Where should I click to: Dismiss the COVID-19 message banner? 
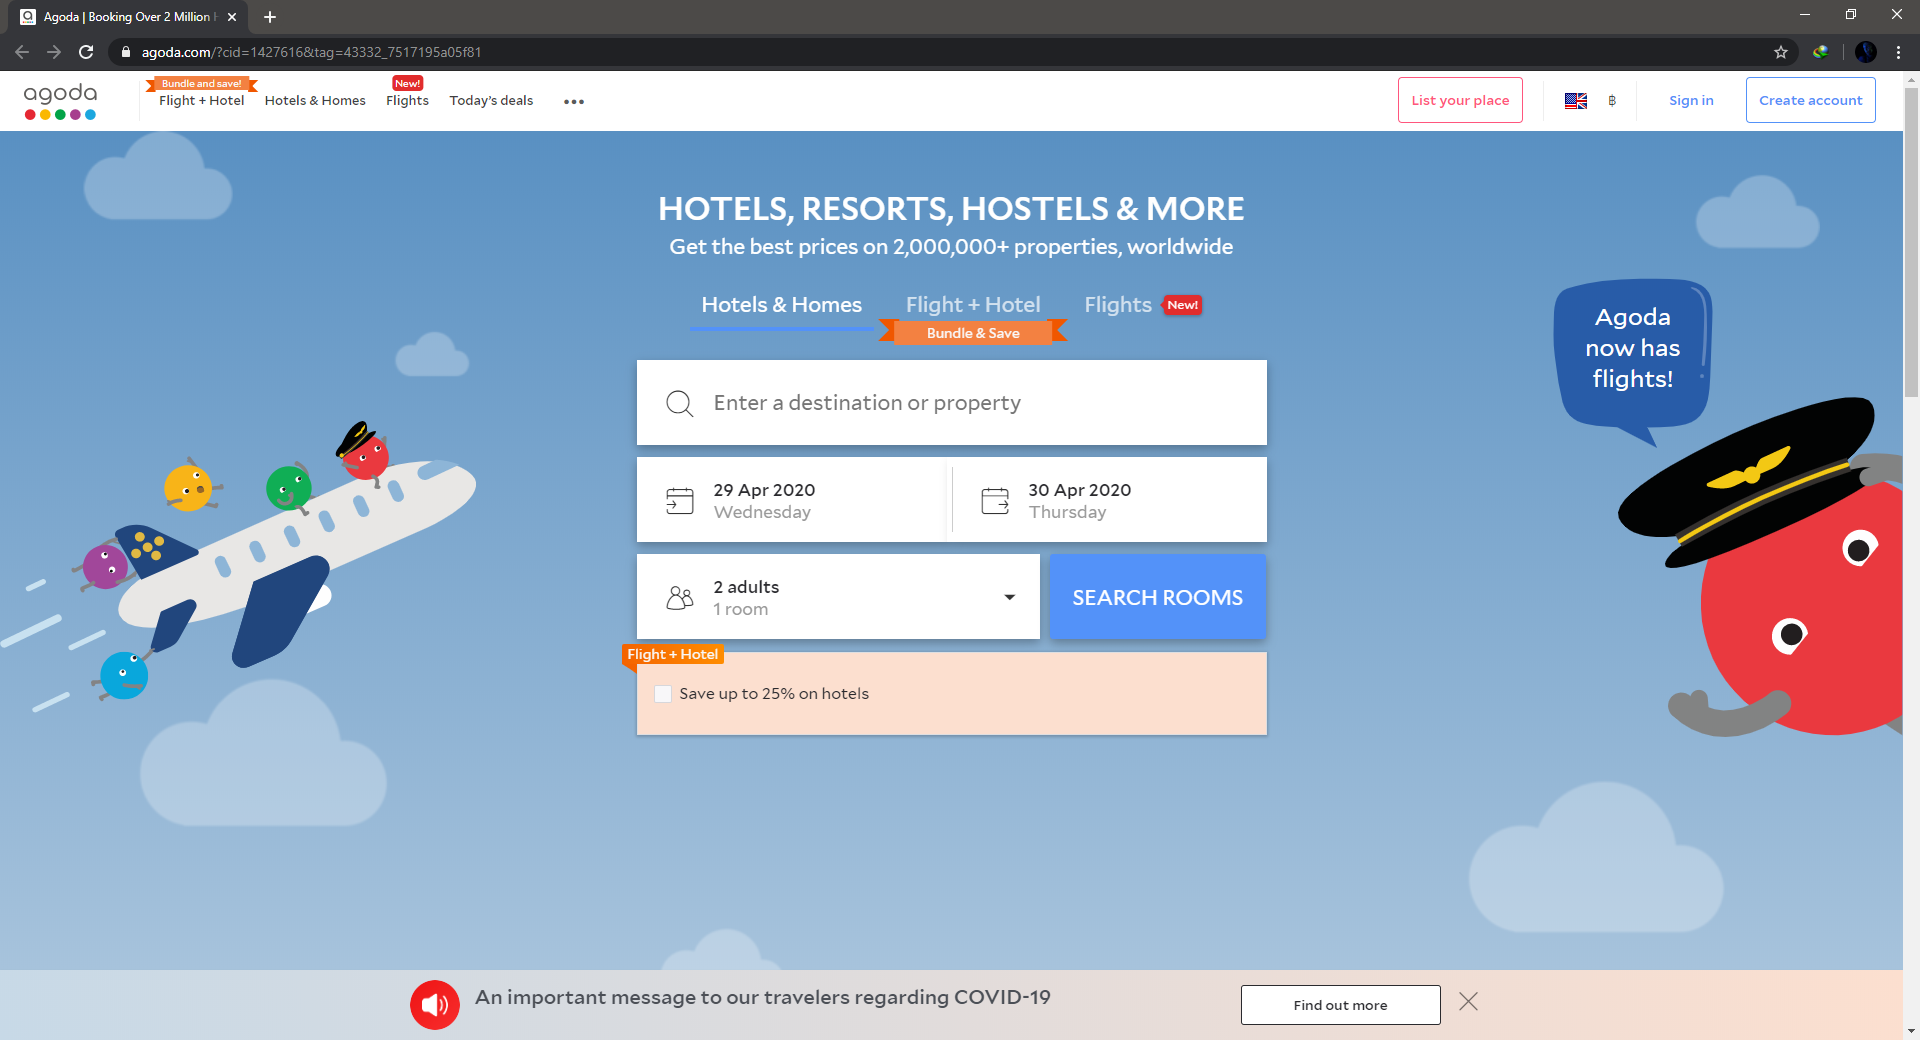pyautogui.click(x=1468, y=1002)
